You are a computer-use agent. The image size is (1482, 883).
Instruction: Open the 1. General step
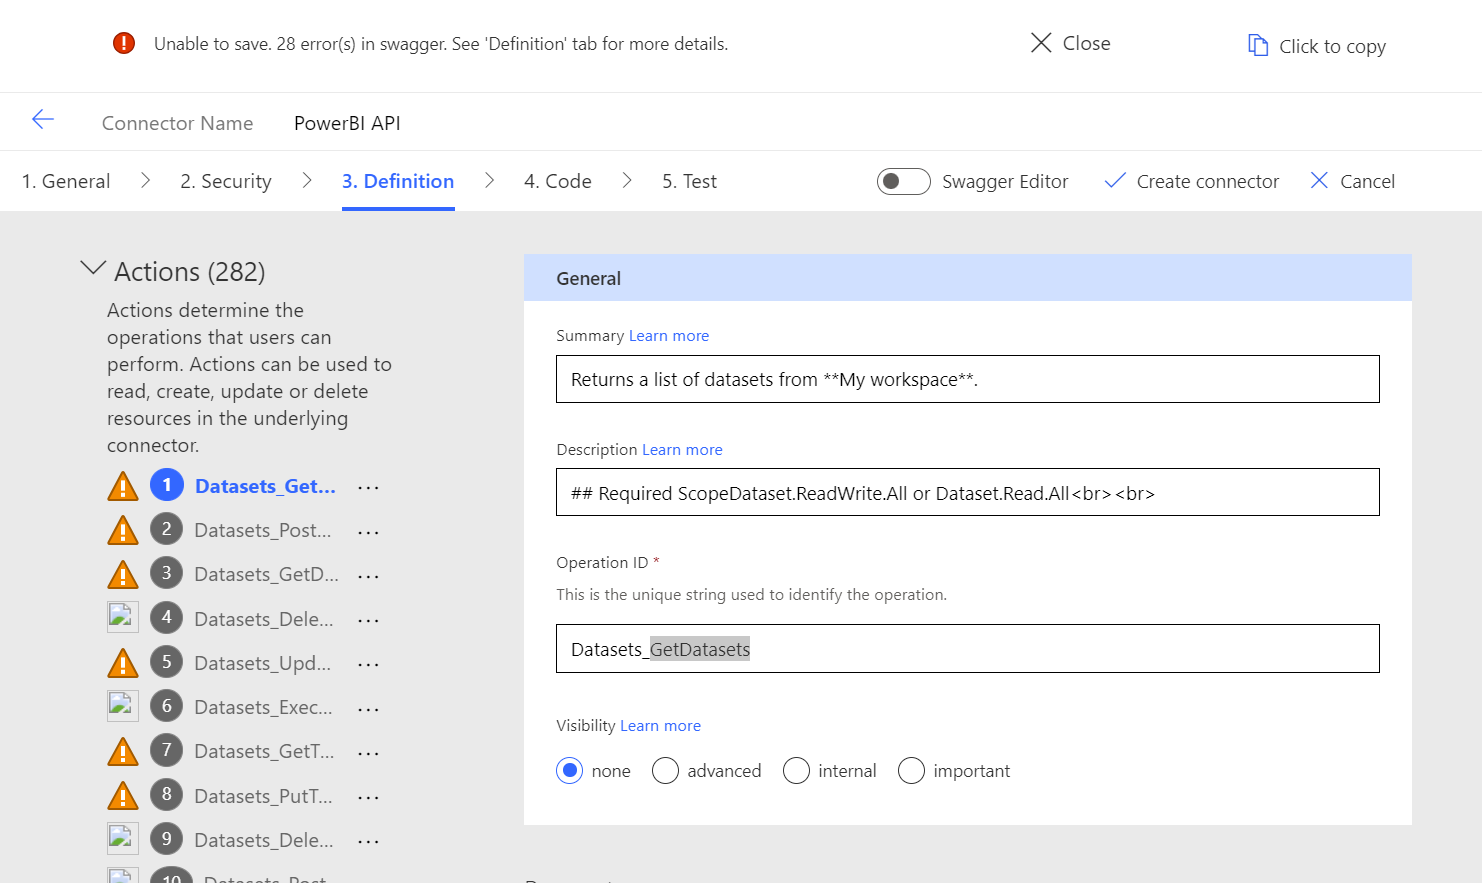click(66, 181)
